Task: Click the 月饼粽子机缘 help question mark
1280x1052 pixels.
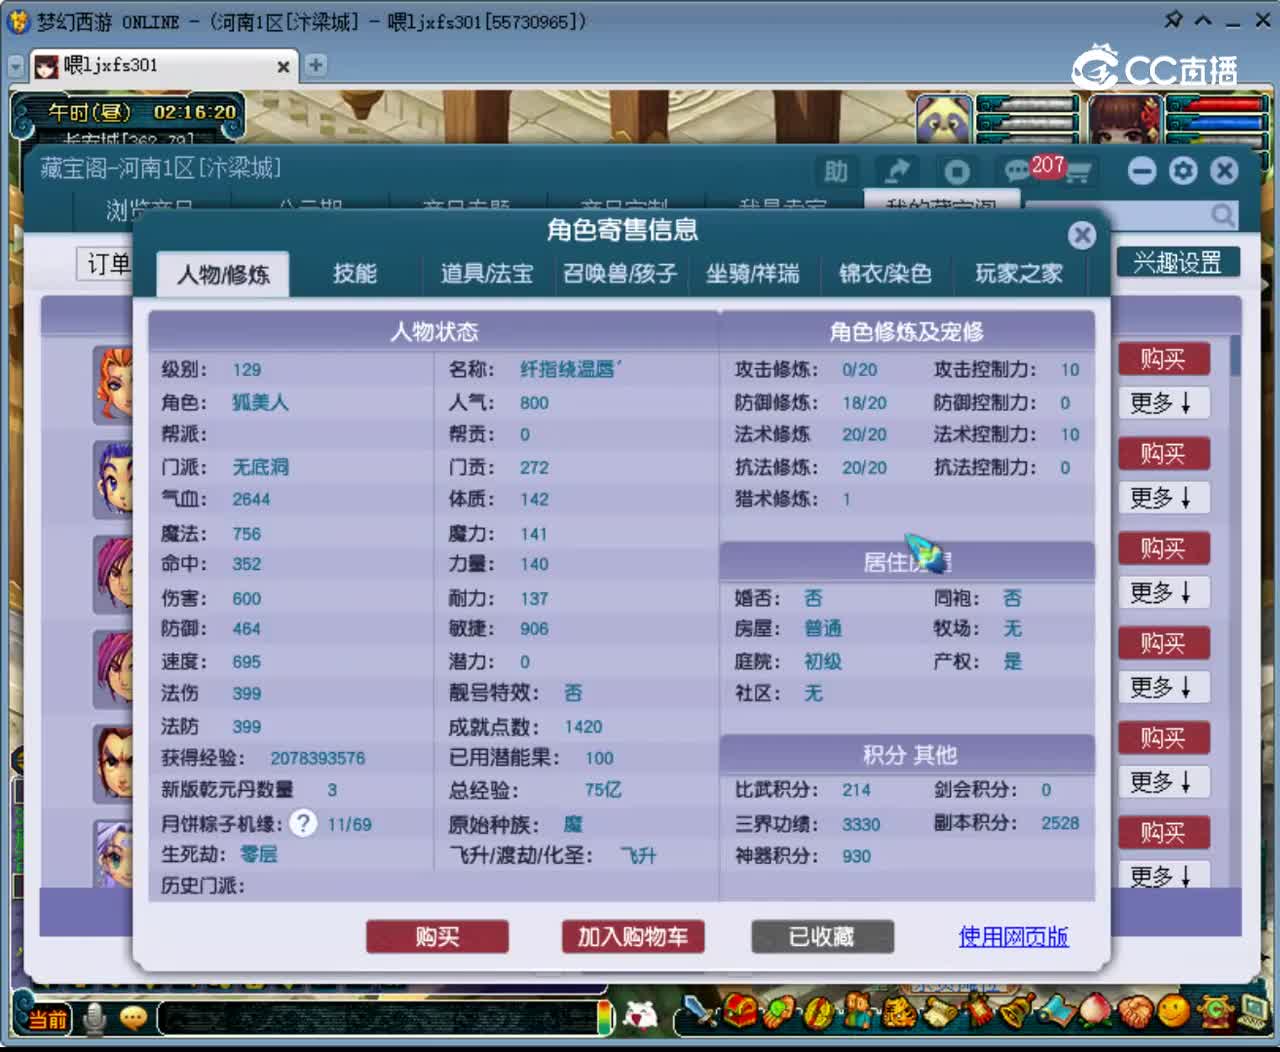Action: coord(303,823)
